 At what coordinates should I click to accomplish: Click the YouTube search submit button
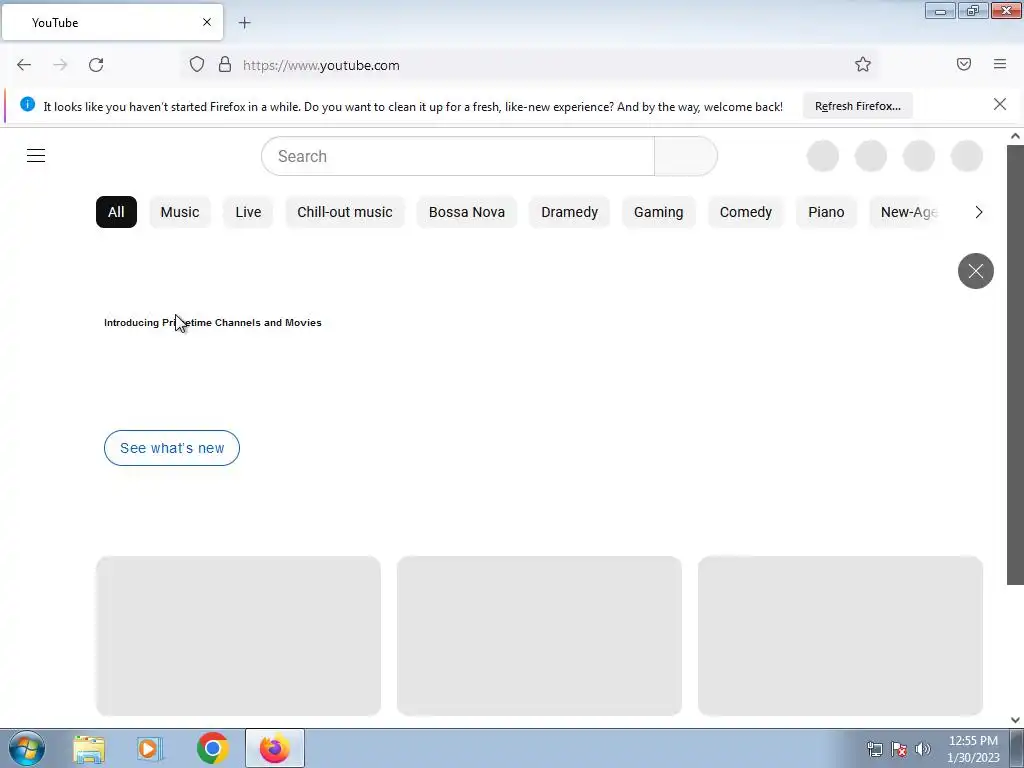click(686, 156)
